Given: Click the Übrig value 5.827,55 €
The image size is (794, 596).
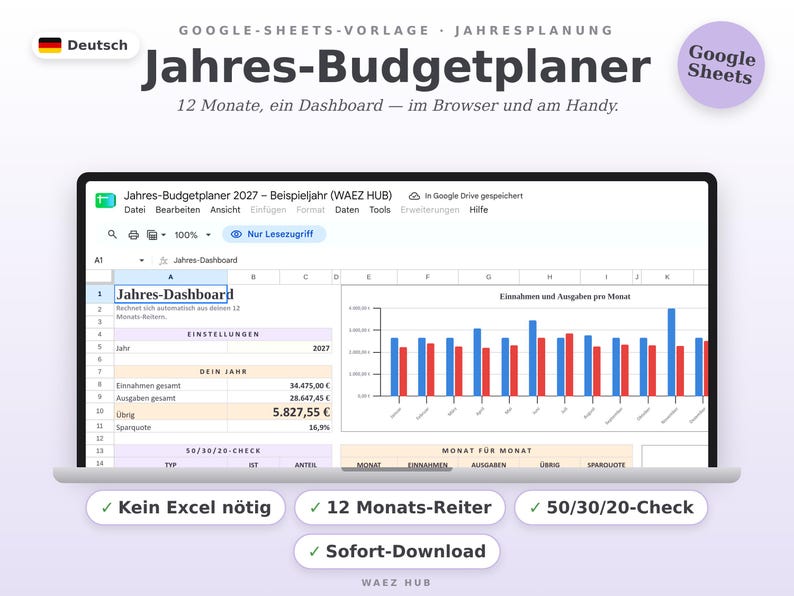Looking at the screenshot, I should (280, 412).
